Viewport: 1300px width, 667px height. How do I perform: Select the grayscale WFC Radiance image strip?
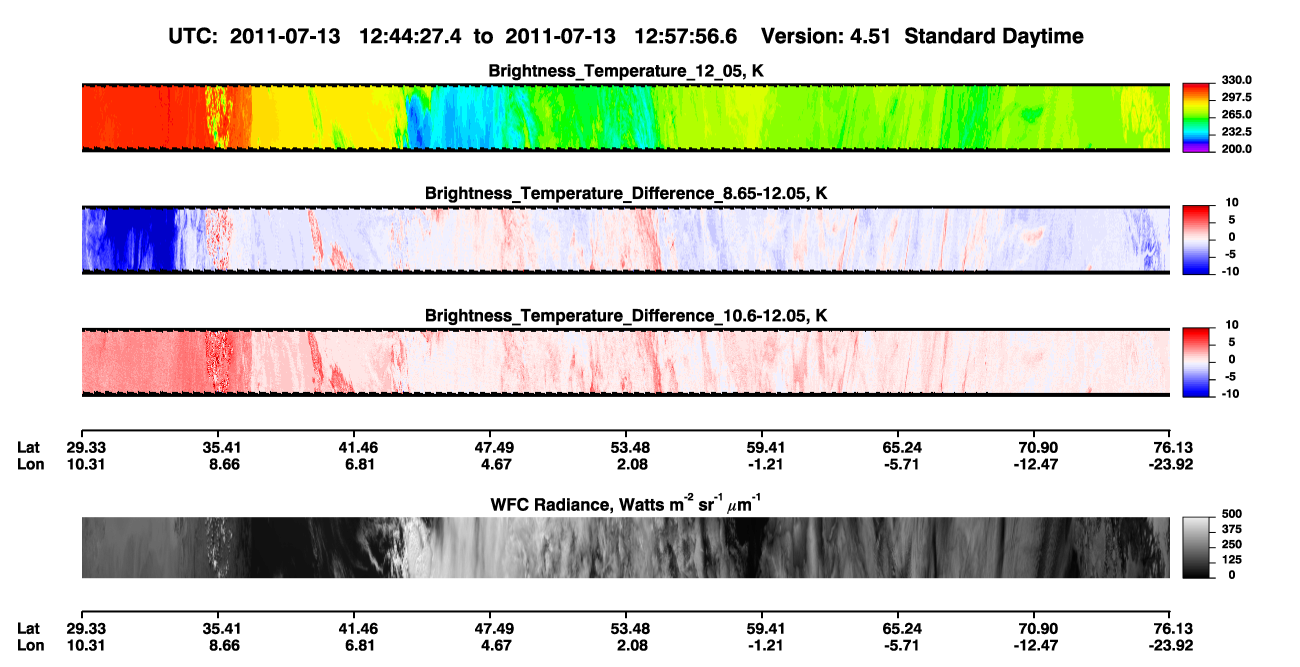(626, 547)
